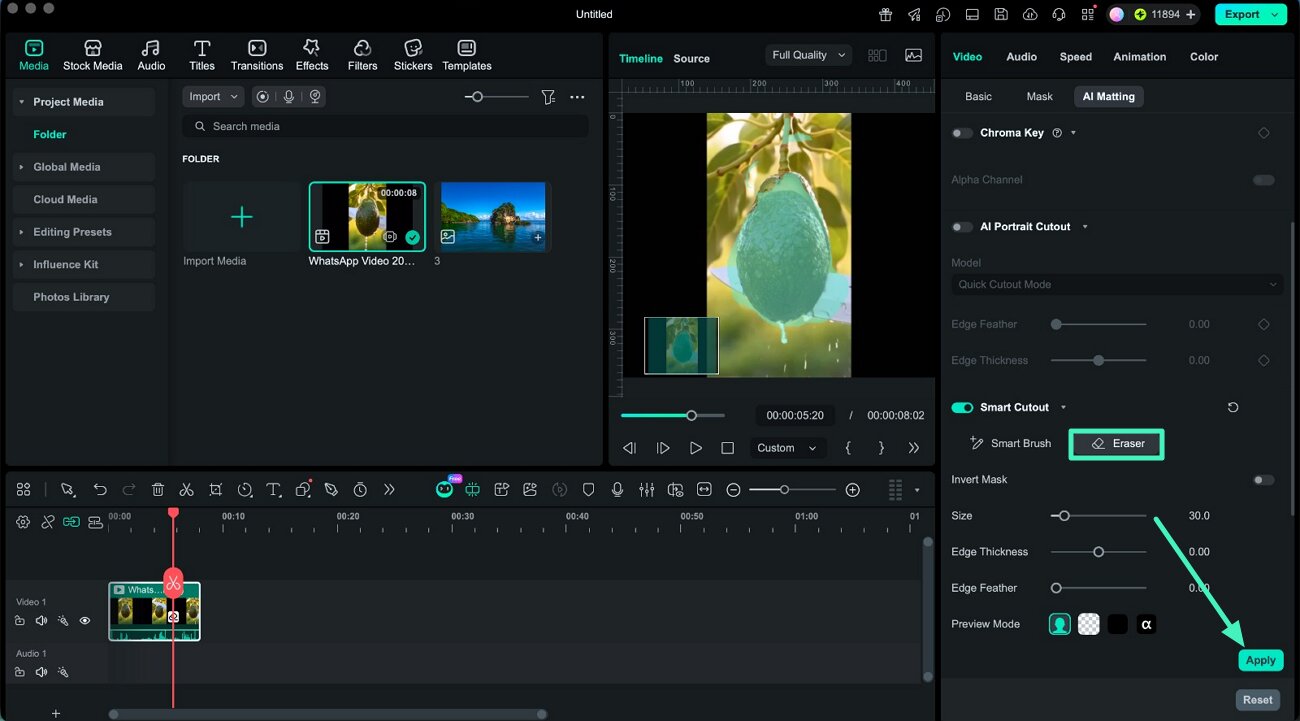Open the Export dropdown arrow
This screenshot has width=1300, height=721.
(1273, 14)
